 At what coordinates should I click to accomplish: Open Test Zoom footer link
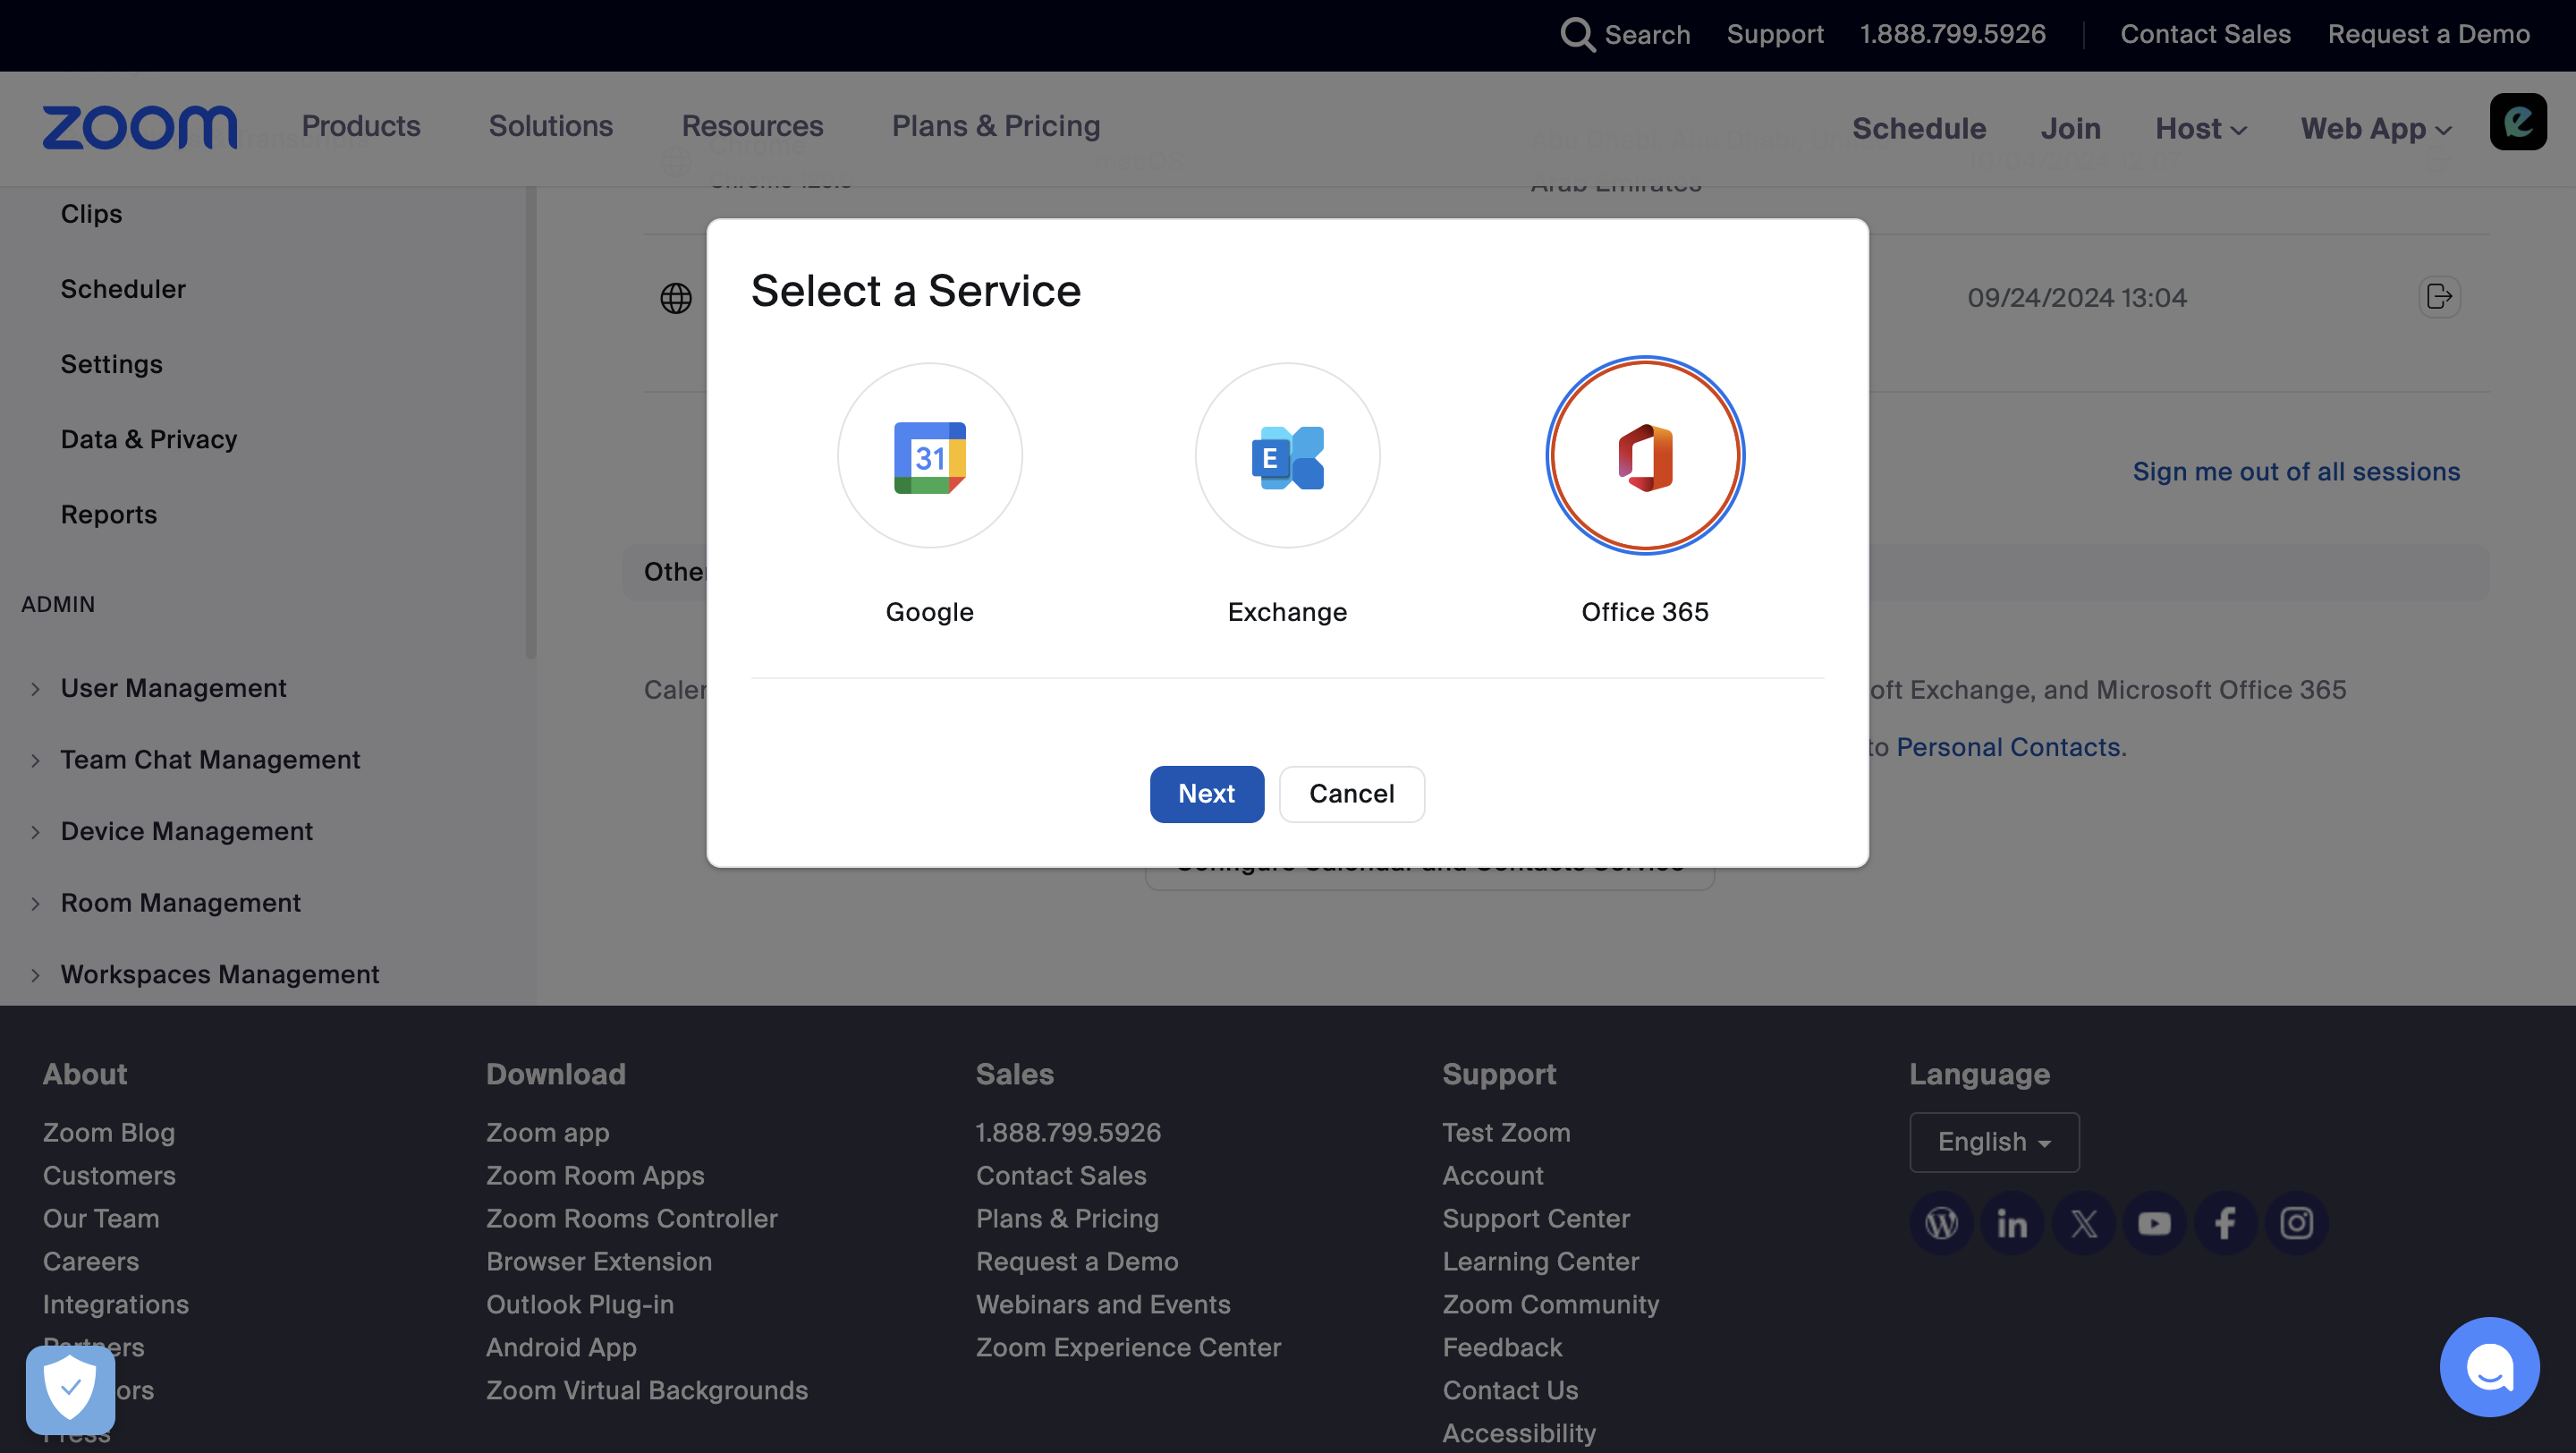[1505, 1132]
